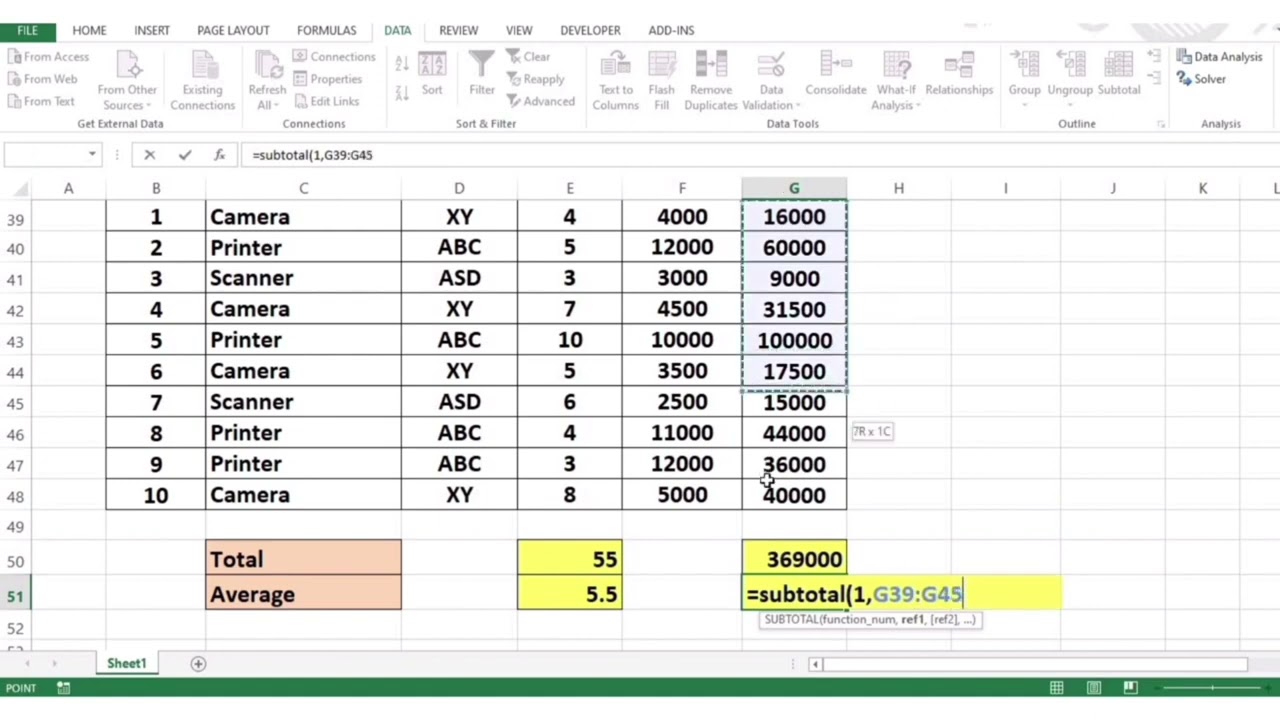This screenshot has height=720, width=1280.
Task: Switch to Normal view in status bar
Action: click(x=1057, y=687)
